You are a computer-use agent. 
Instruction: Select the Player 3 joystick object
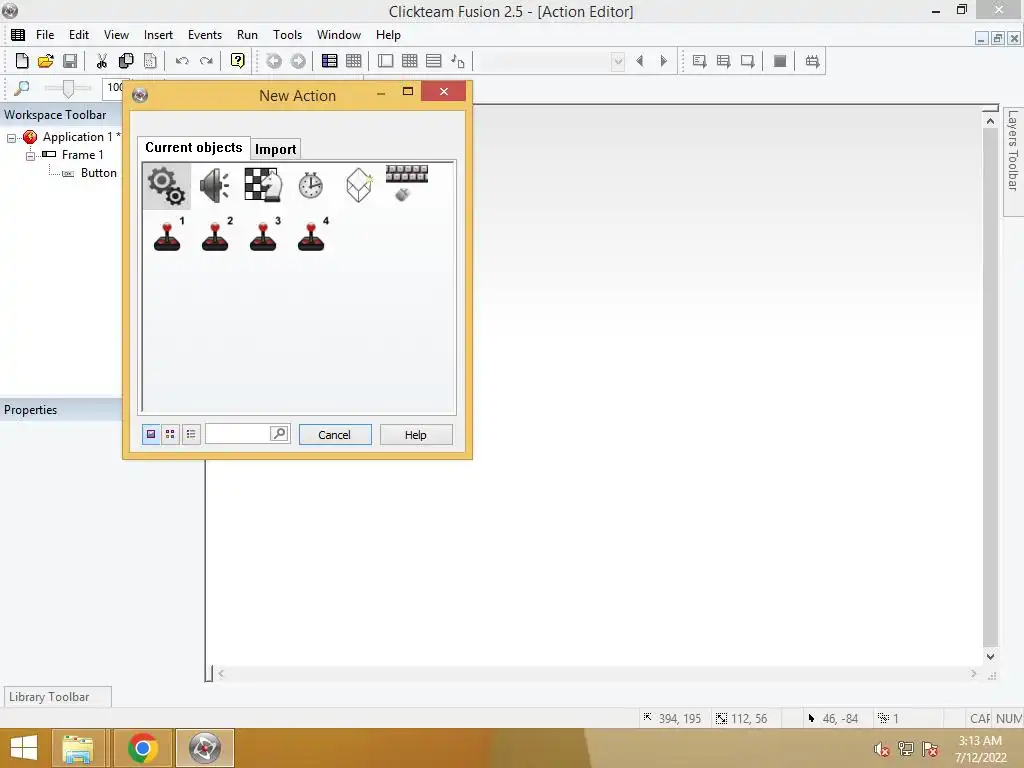tap(264, 234)
